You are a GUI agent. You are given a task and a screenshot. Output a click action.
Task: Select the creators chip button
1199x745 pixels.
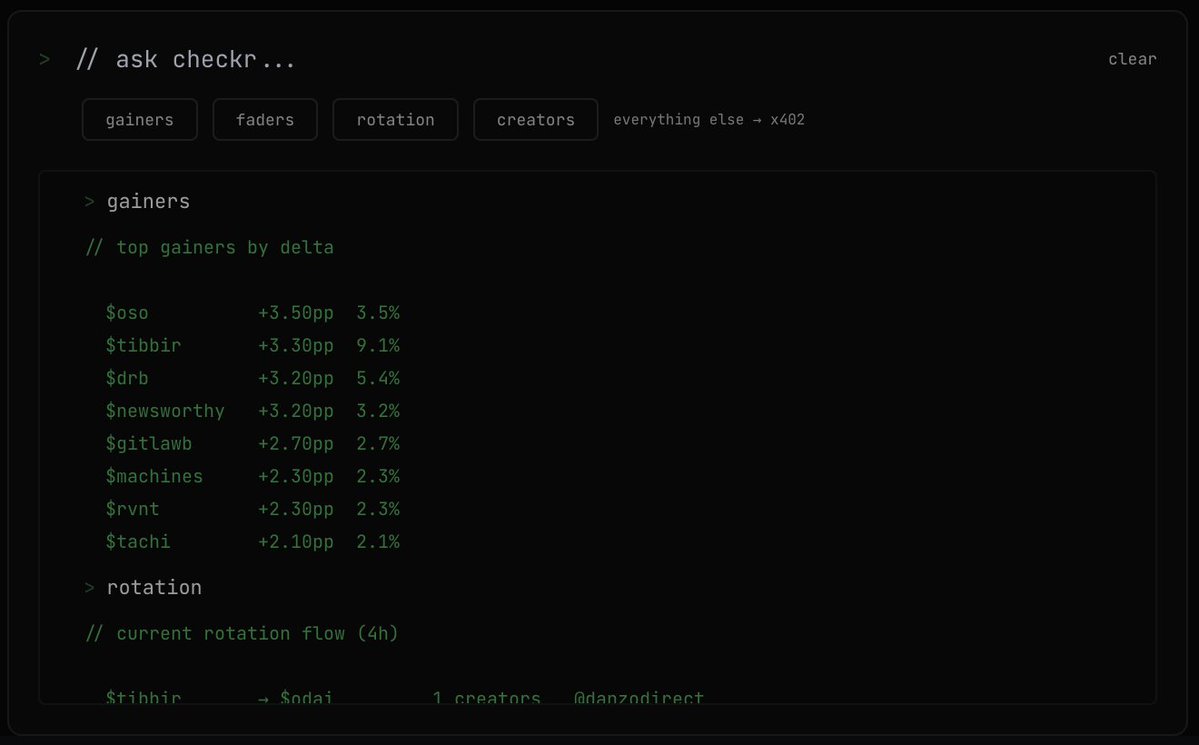[535, 119]
